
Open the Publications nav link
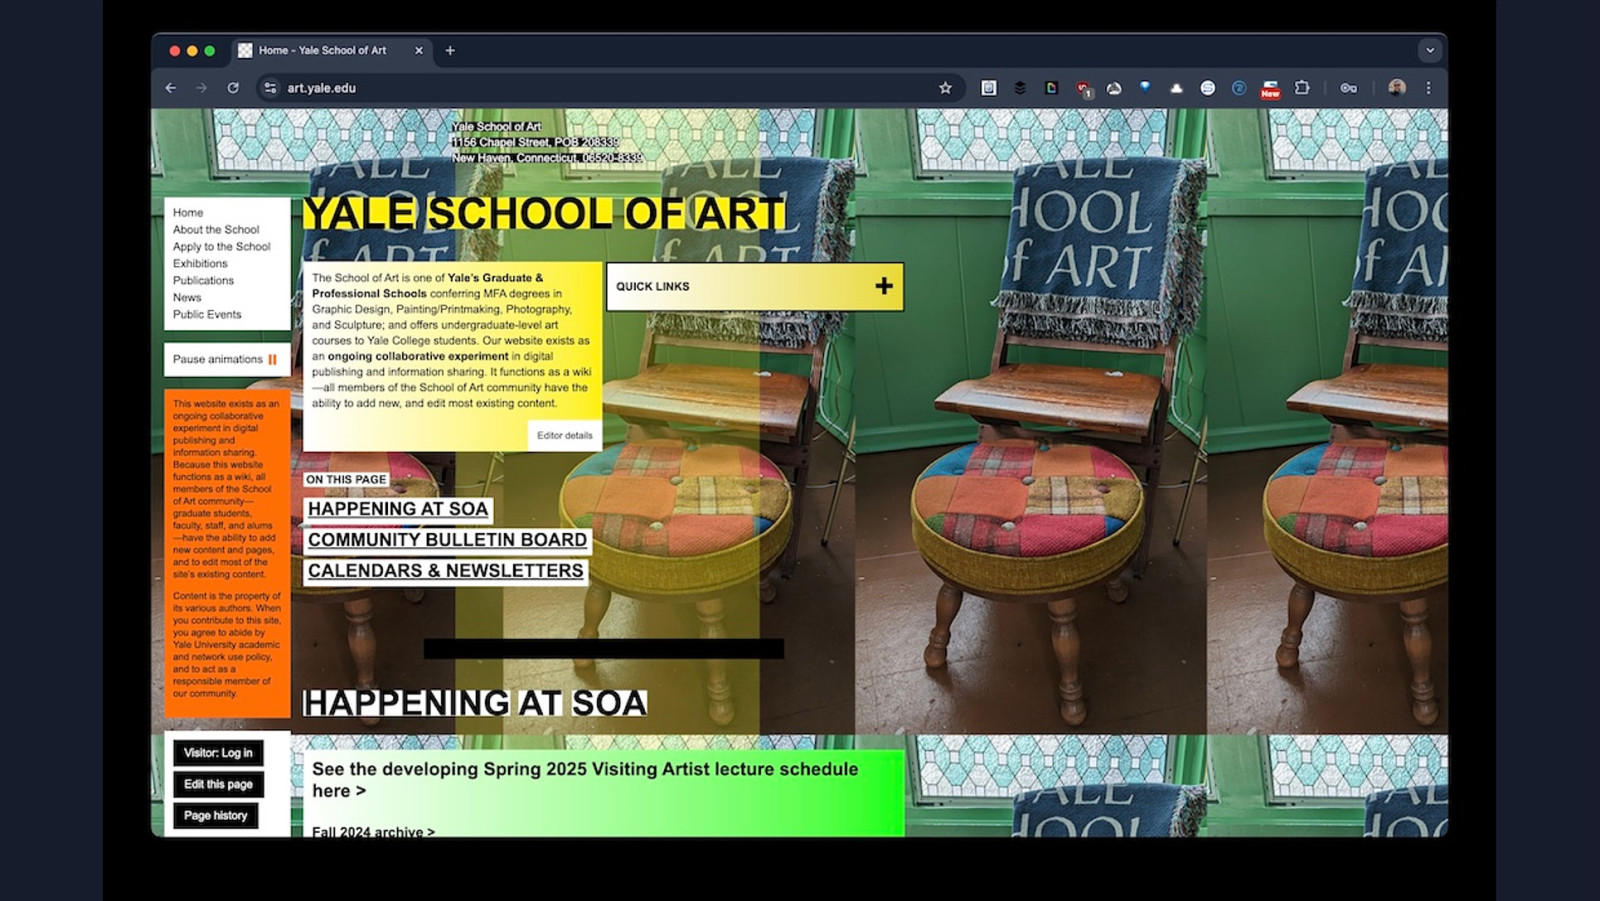click(x=203, y=280)
